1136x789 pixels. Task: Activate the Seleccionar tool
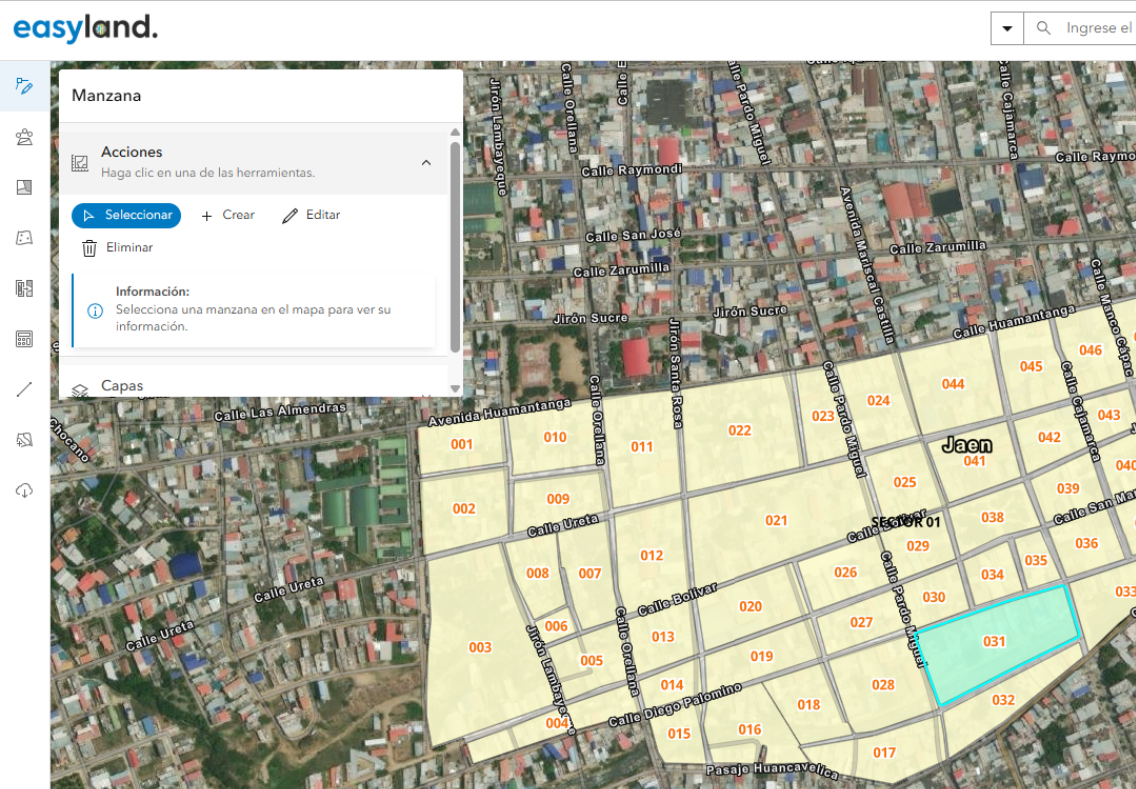[127, 215]
